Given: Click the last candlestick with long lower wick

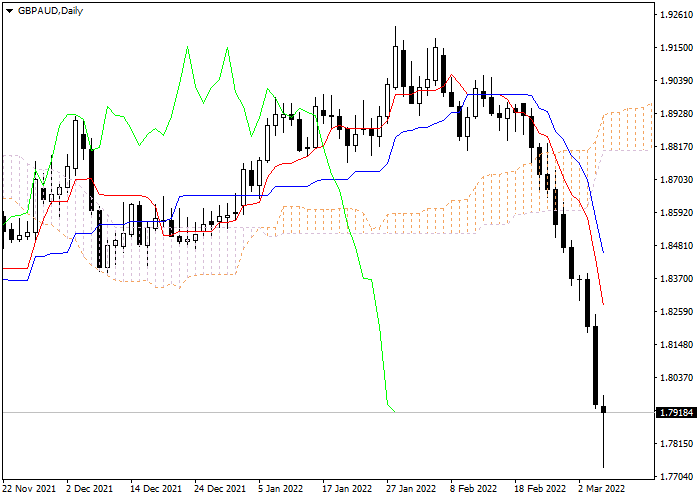Looking at the screenshot, I should pos(604,431).
